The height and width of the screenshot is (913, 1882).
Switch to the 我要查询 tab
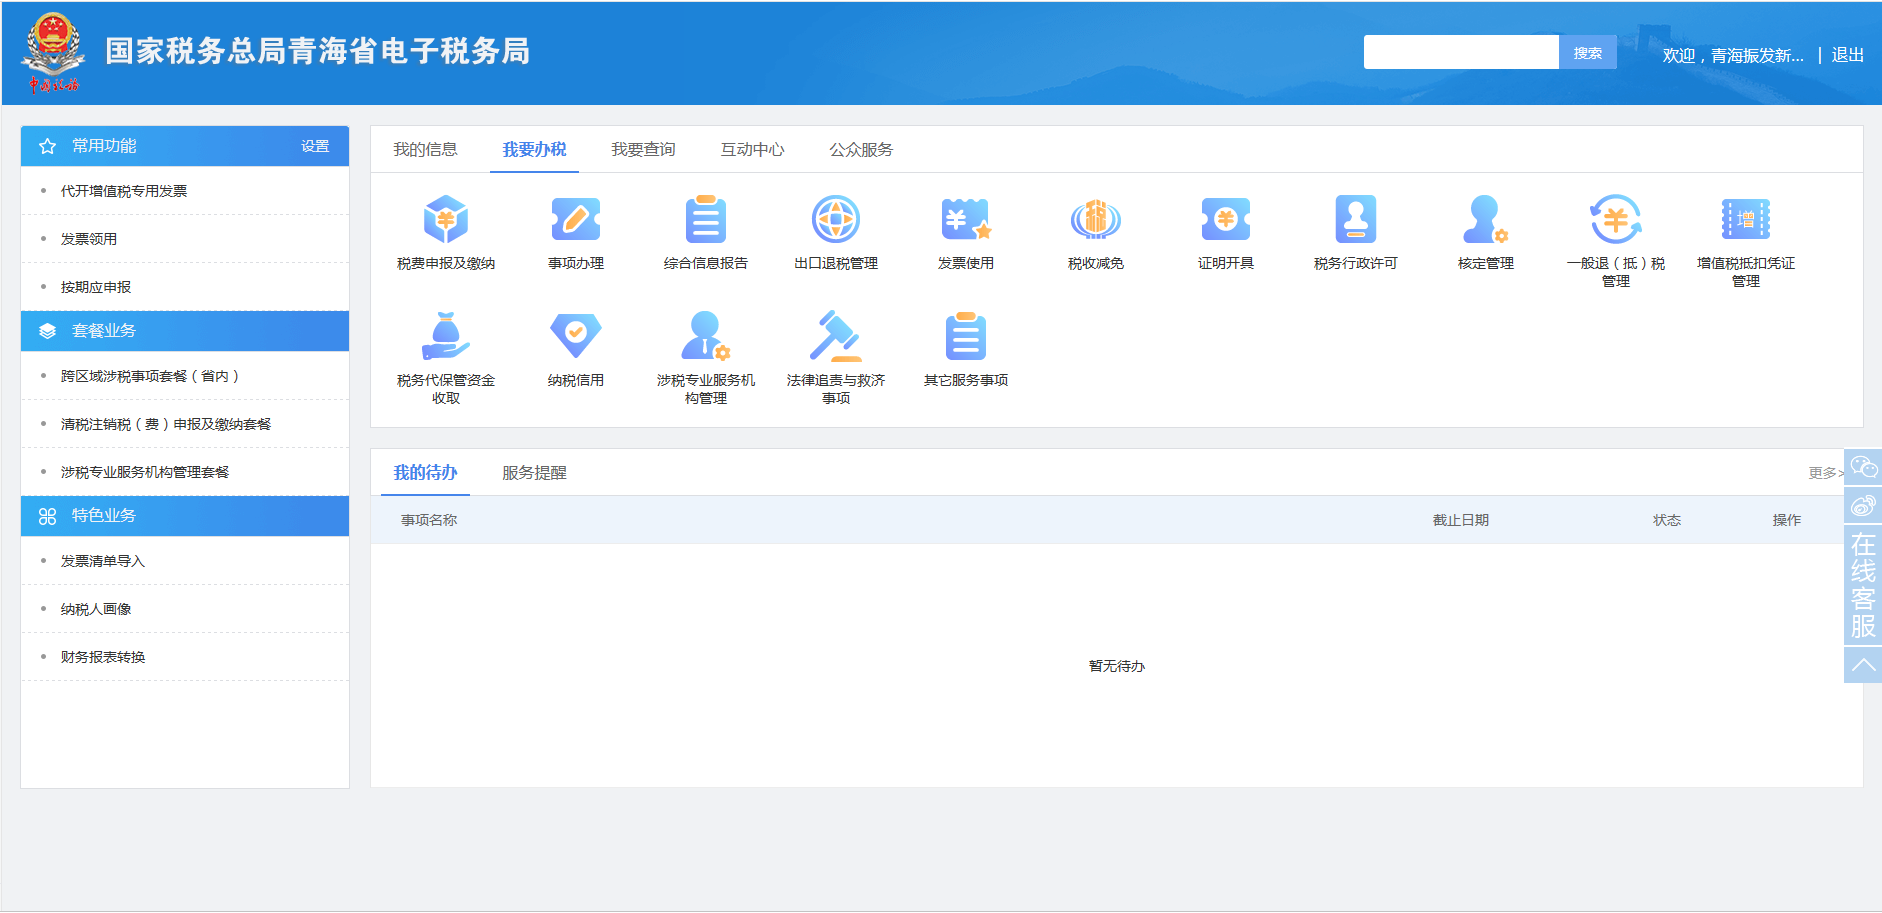[x=643, y=149]
